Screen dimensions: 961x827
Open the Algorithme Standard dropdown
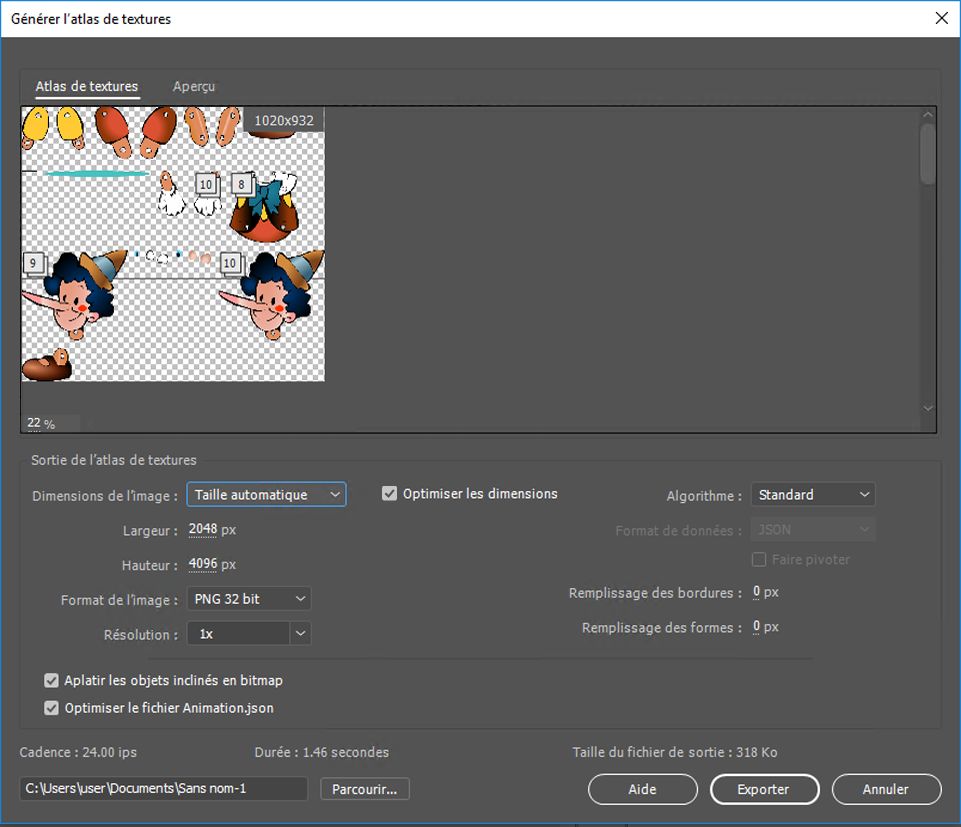(812, 495)
